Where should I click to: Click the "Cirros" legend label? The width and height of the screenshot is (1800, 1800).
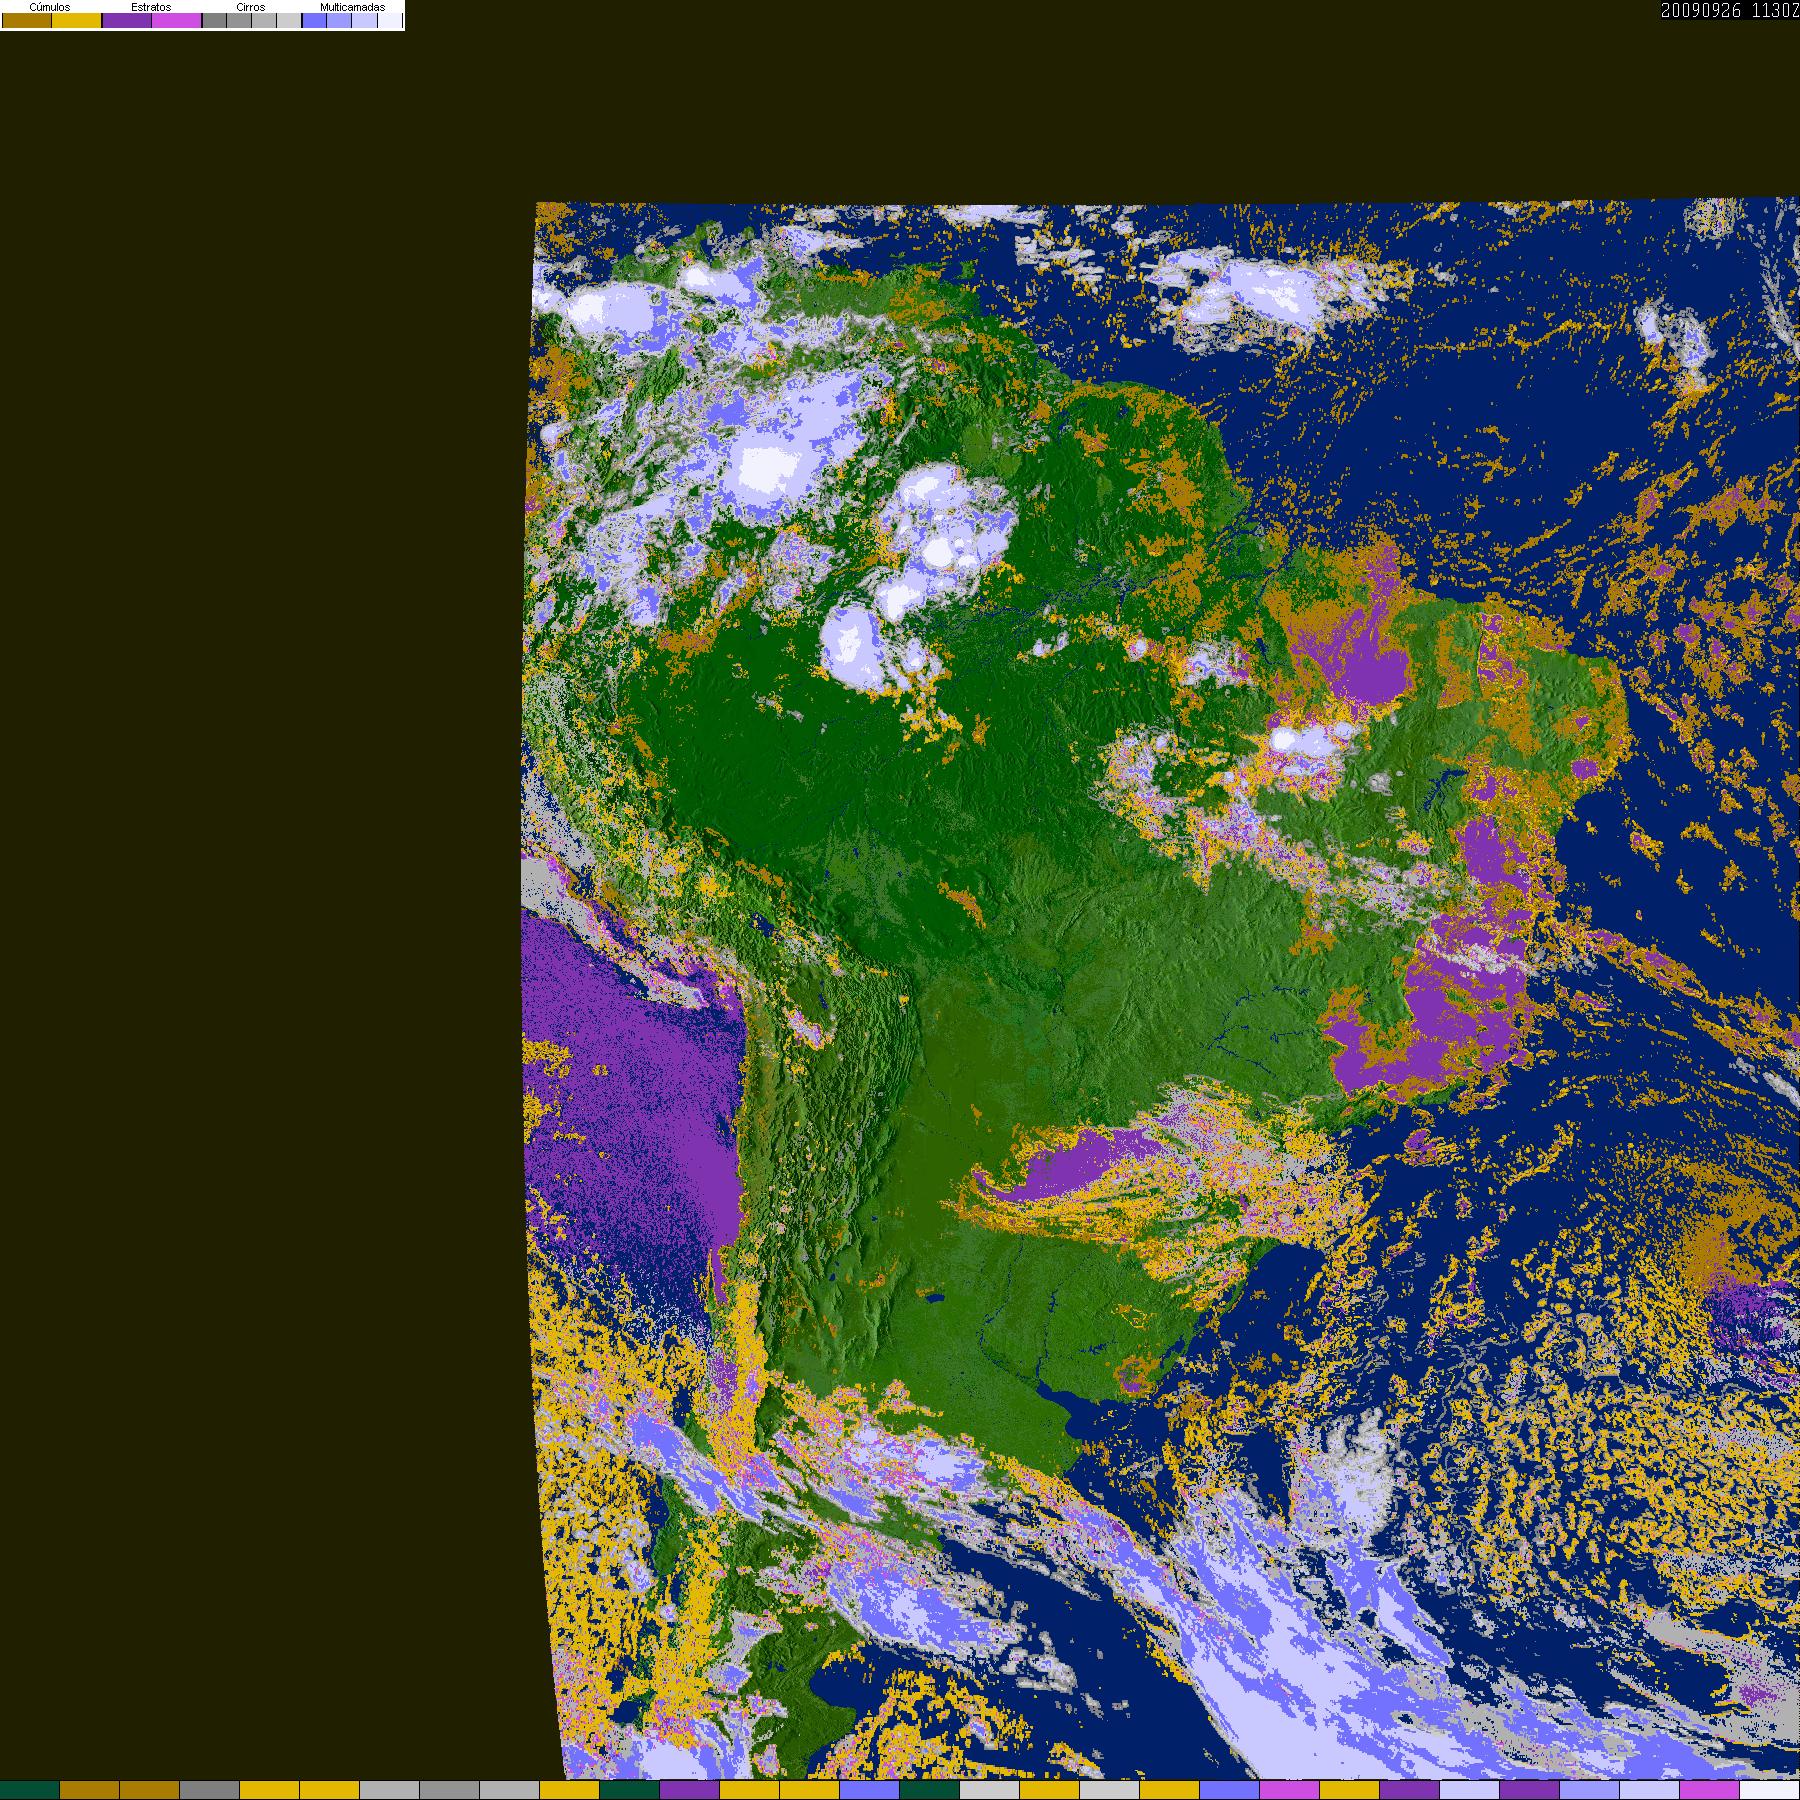pyautogui.click(x=251, y=7)
